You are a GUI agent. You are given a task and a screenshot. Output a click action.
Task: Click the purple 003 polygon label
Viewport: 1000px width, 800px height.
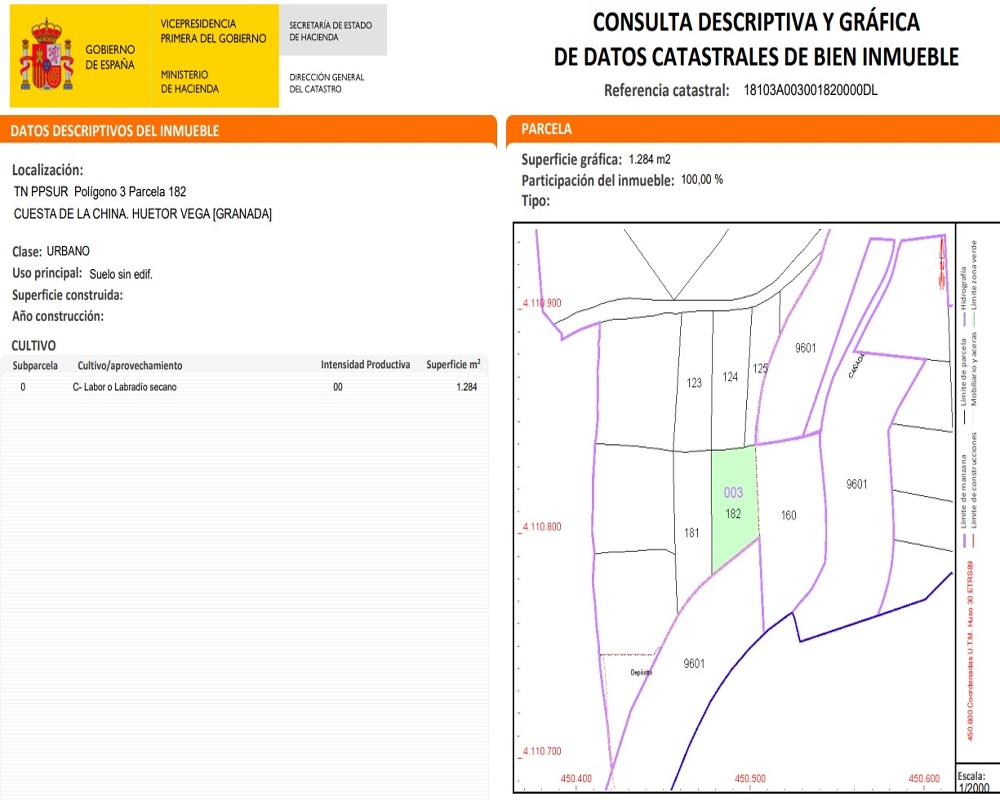(733, 493)
